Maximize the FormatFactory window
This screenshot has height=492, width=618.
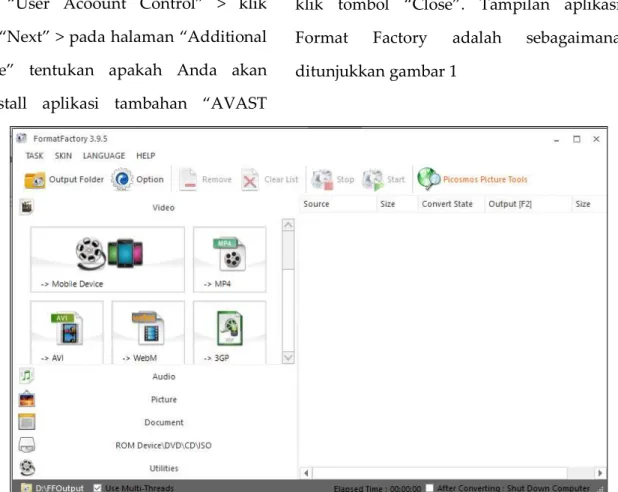[577, 139]
